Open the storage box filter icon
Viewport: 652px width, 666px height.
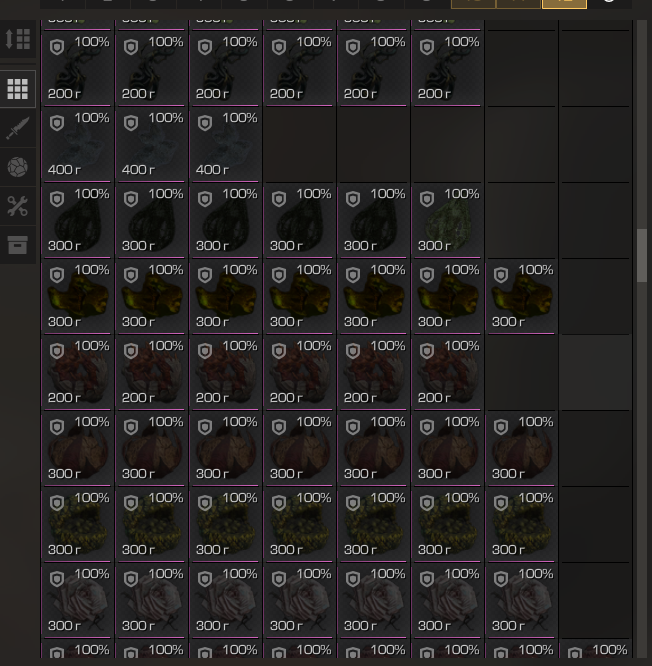click(x=18, y=245)
